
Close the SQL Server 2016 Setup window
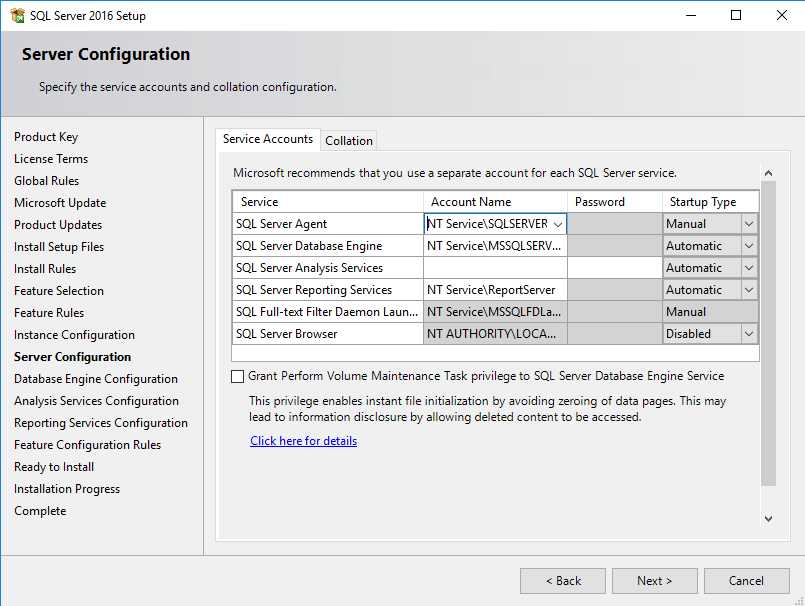point(781,15)
